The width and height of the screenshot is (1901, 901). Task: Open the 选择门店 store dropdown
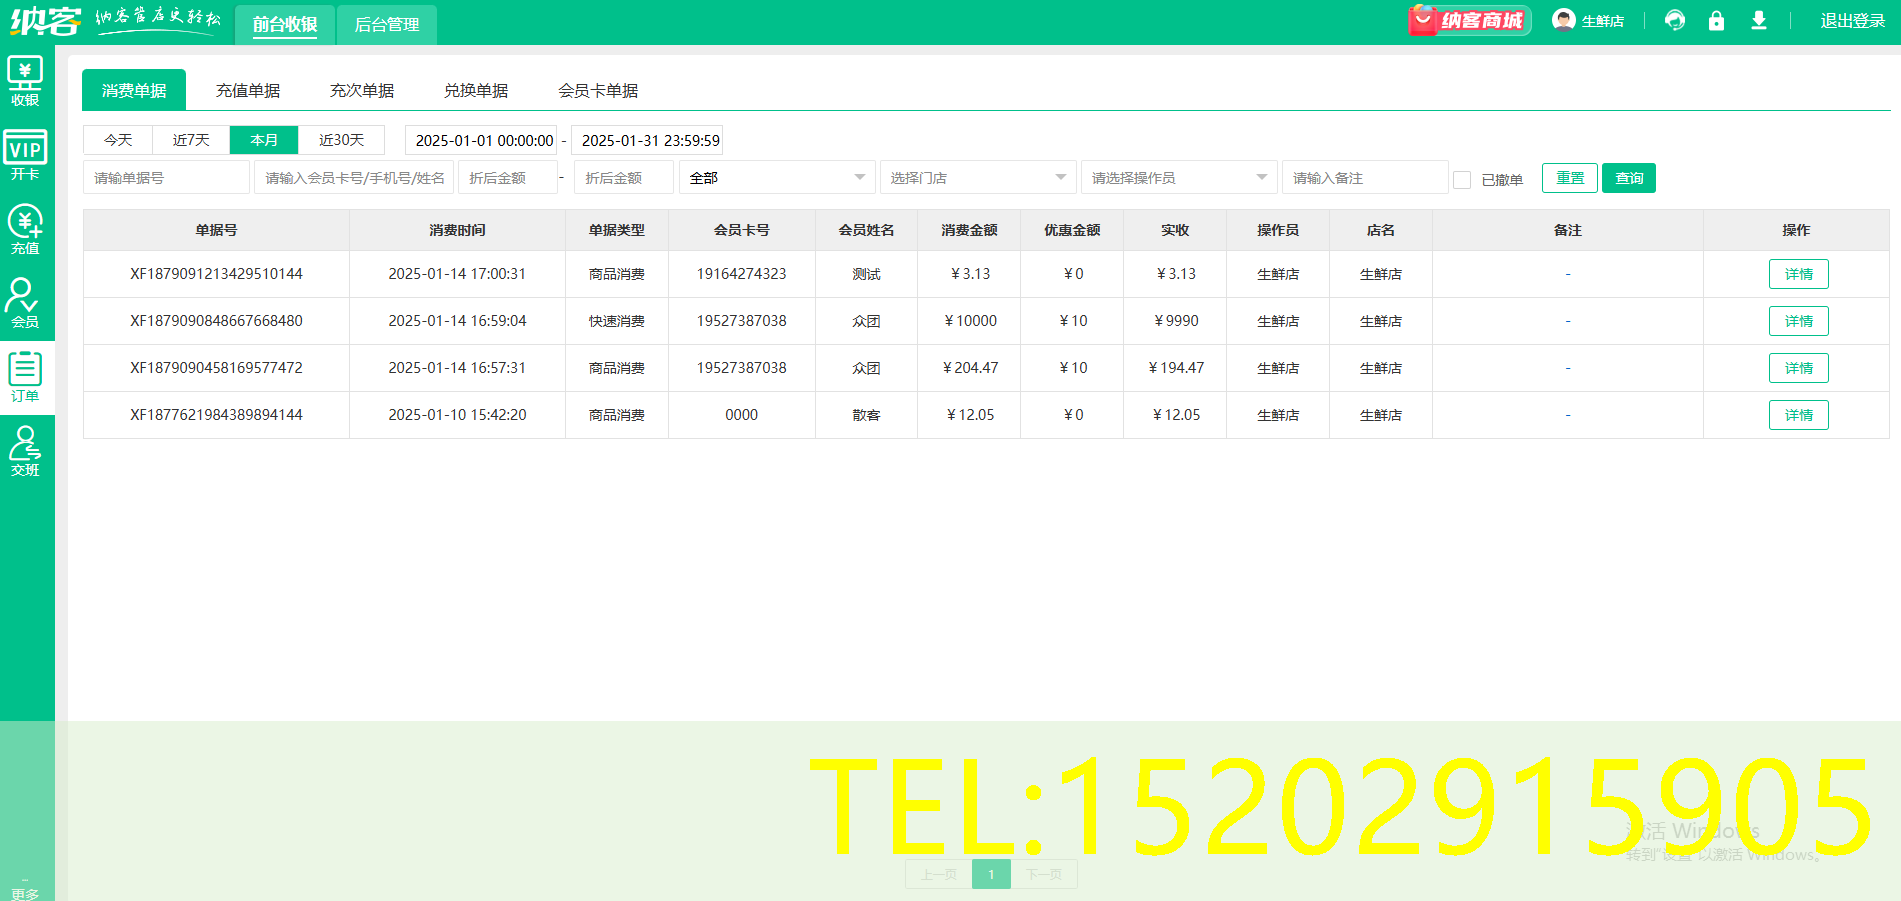[977, 178]
